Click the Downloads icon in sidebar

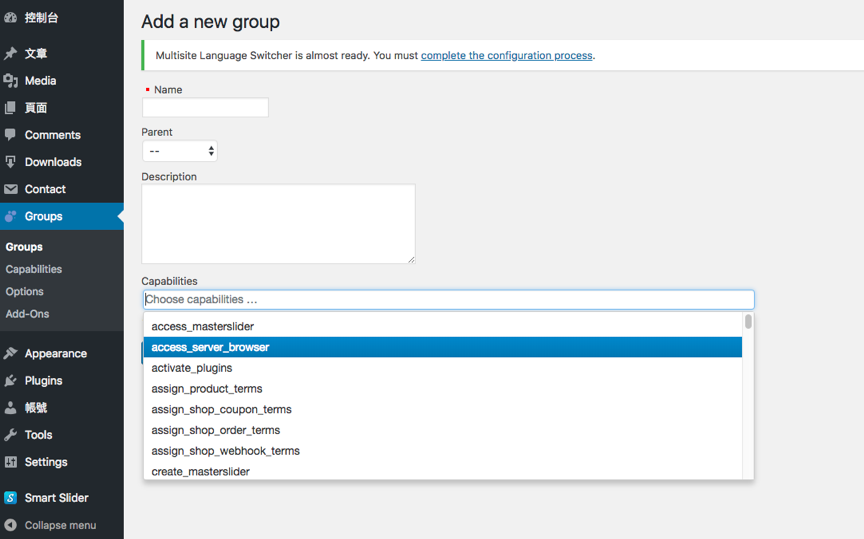[11, 162]
